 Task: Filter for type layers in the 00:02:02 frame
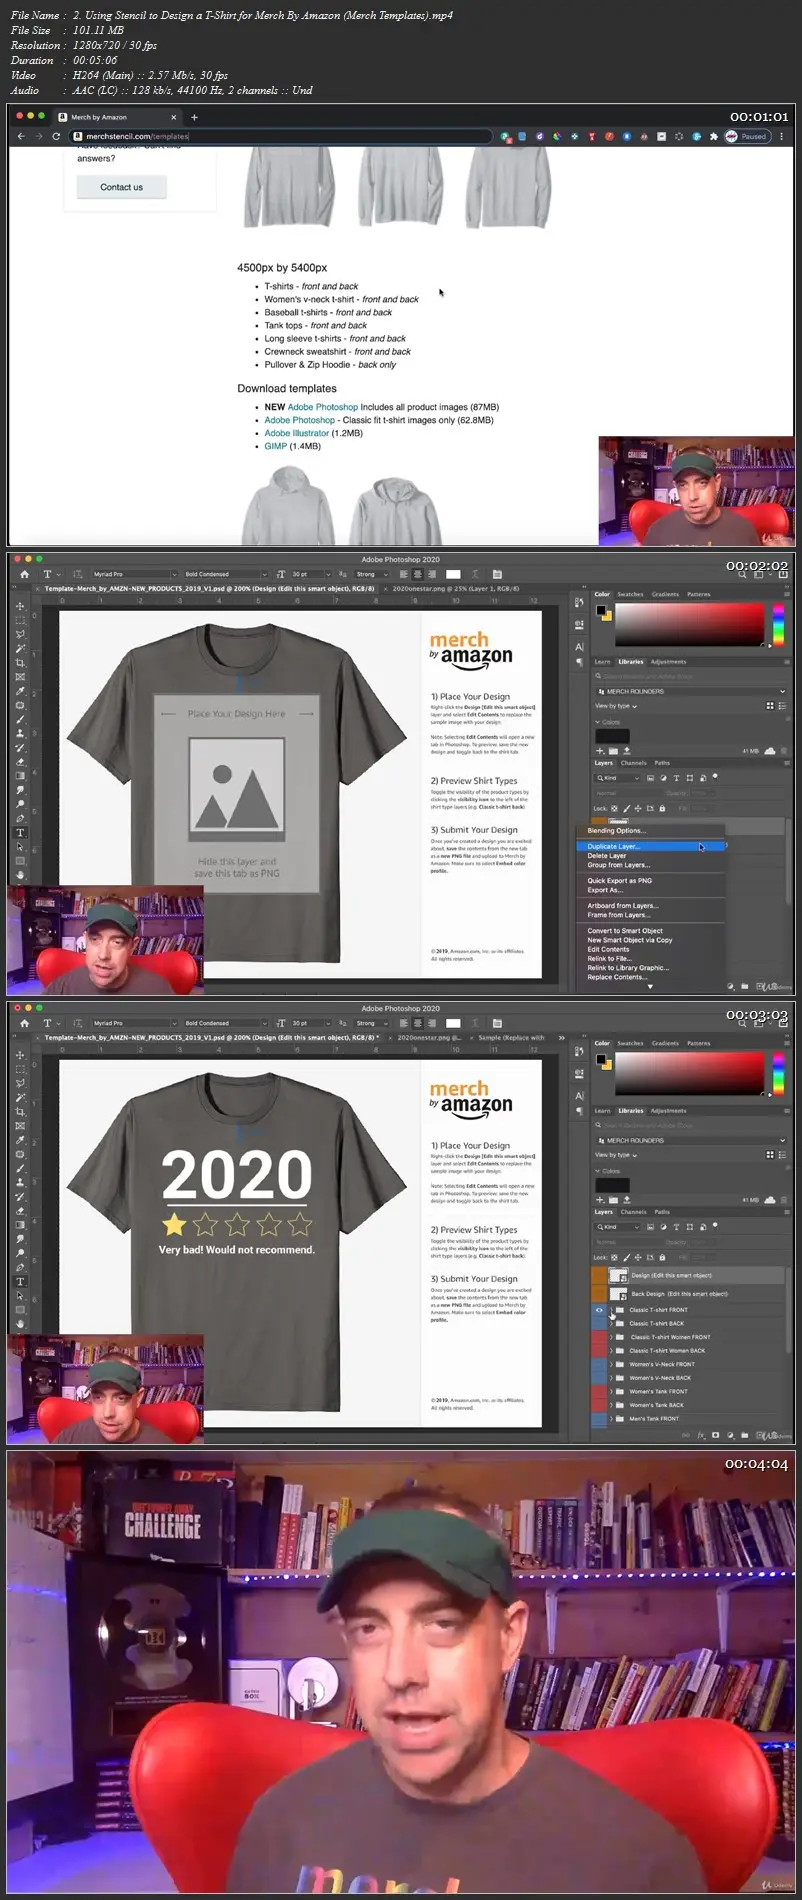click(676, 777)
